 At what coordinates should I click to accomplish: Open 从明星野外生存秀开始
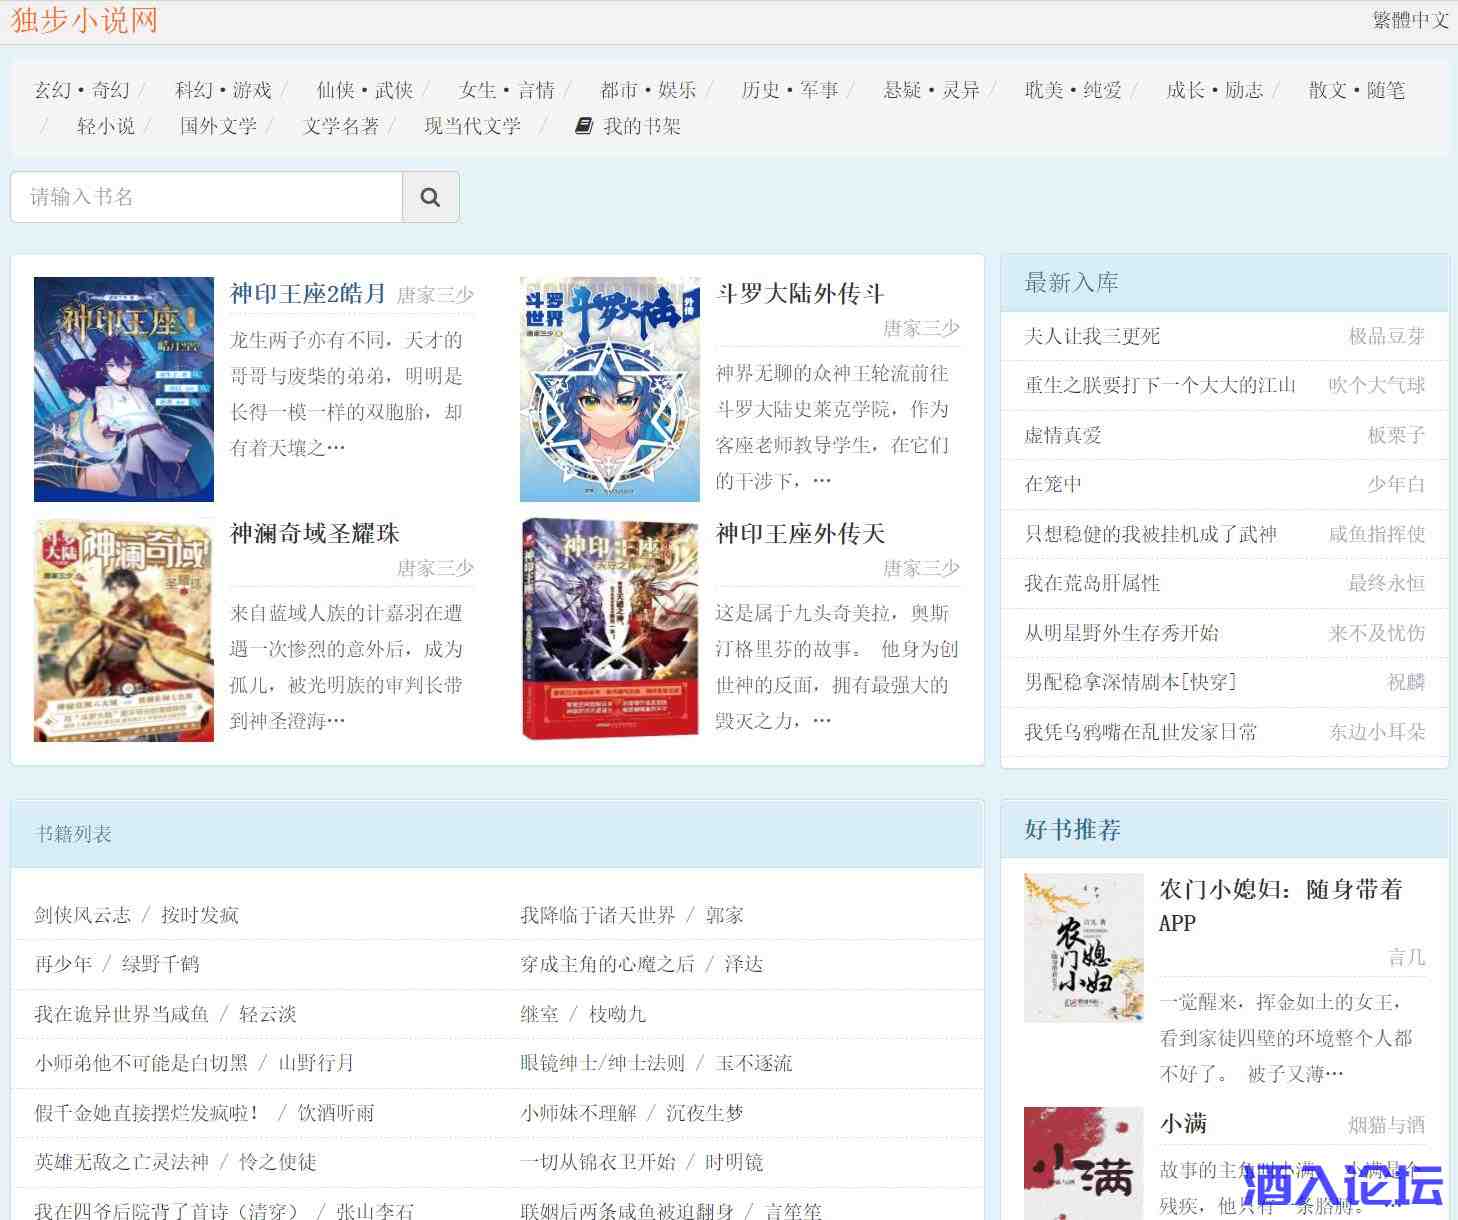click(1121, 633)
